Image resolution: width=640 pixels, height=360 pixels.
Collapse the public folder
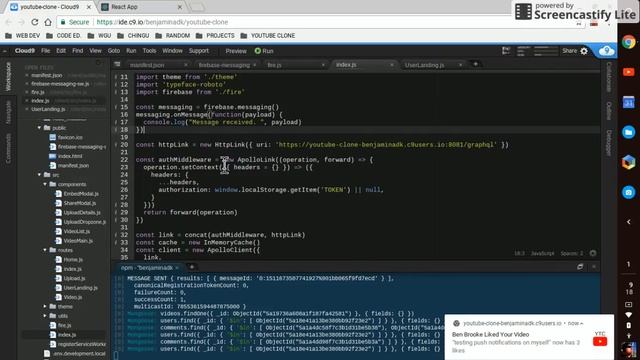click(x=40, y=128)
